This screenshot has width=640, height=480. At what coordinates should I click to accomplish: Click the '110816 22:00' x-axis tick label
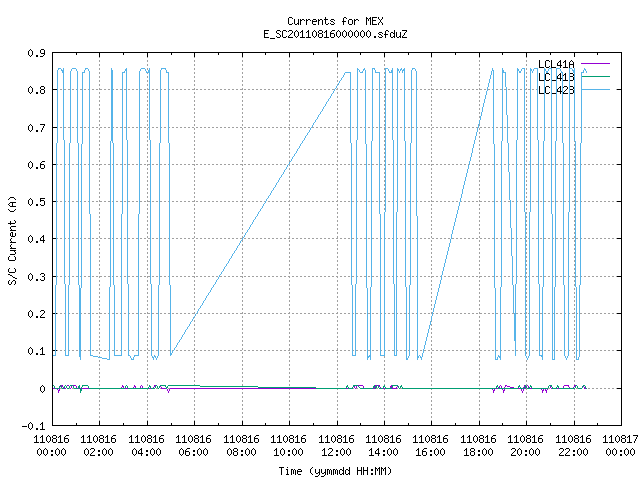click(573, 445)
